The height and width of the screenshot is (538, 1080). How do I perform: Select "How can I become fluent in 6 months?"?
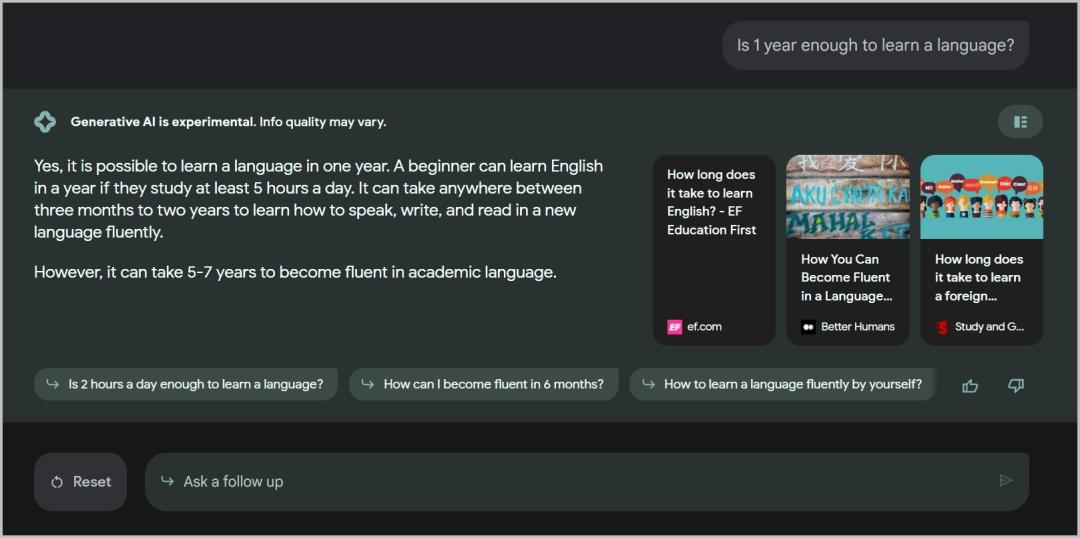point(484,384)
